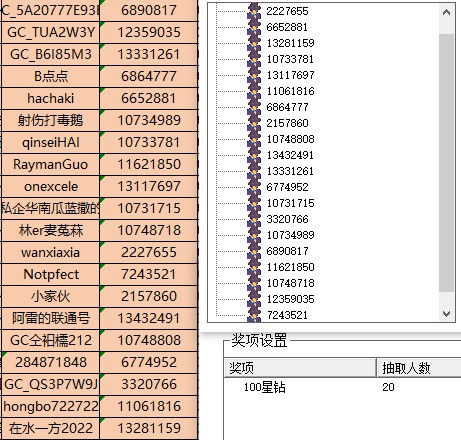Select spreadsheet cell qinseiHAI
The height and width of the screenshot is (440, 461).
[x=51, y=142]
